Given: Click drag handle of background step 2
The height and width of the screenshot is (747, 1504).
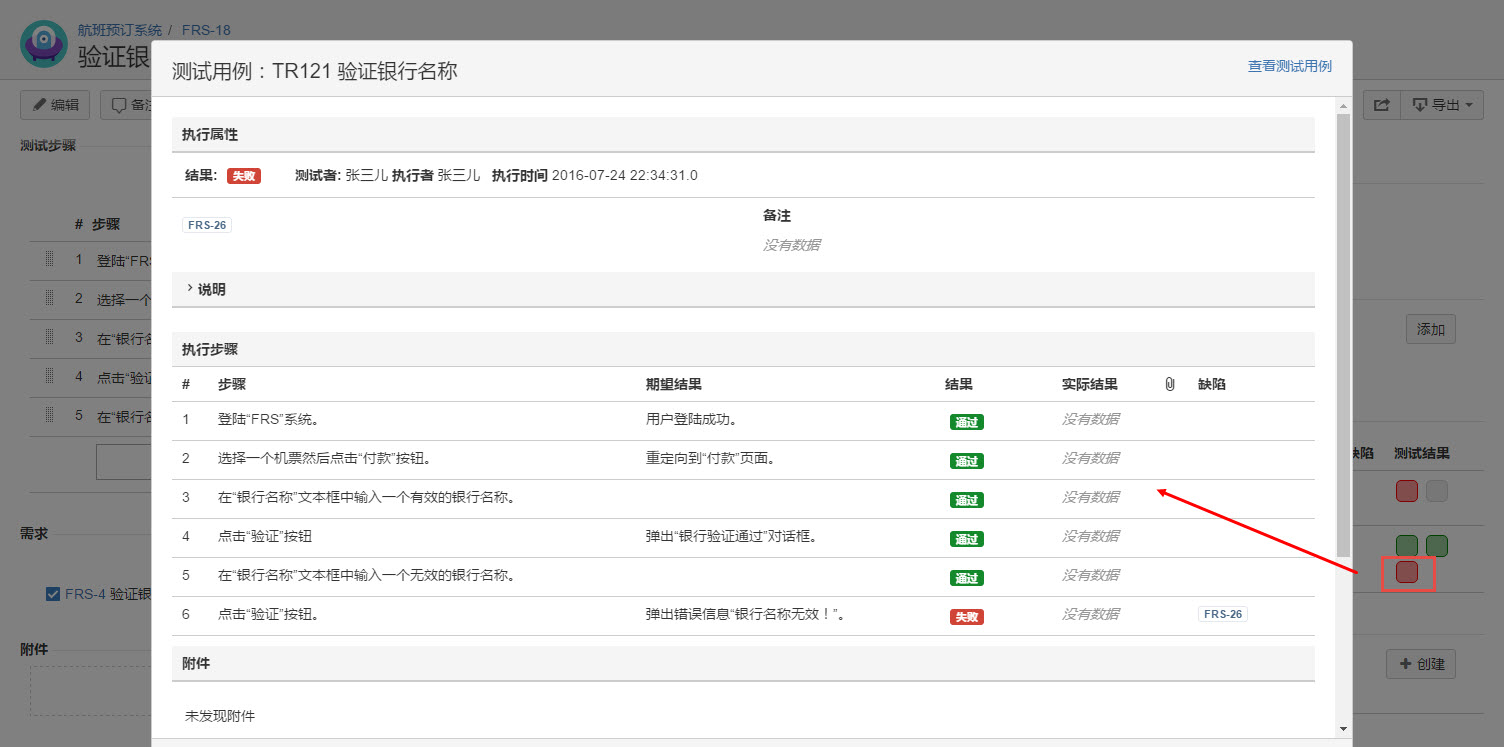Looking at the screenshot, I should [x=49, y=298].
